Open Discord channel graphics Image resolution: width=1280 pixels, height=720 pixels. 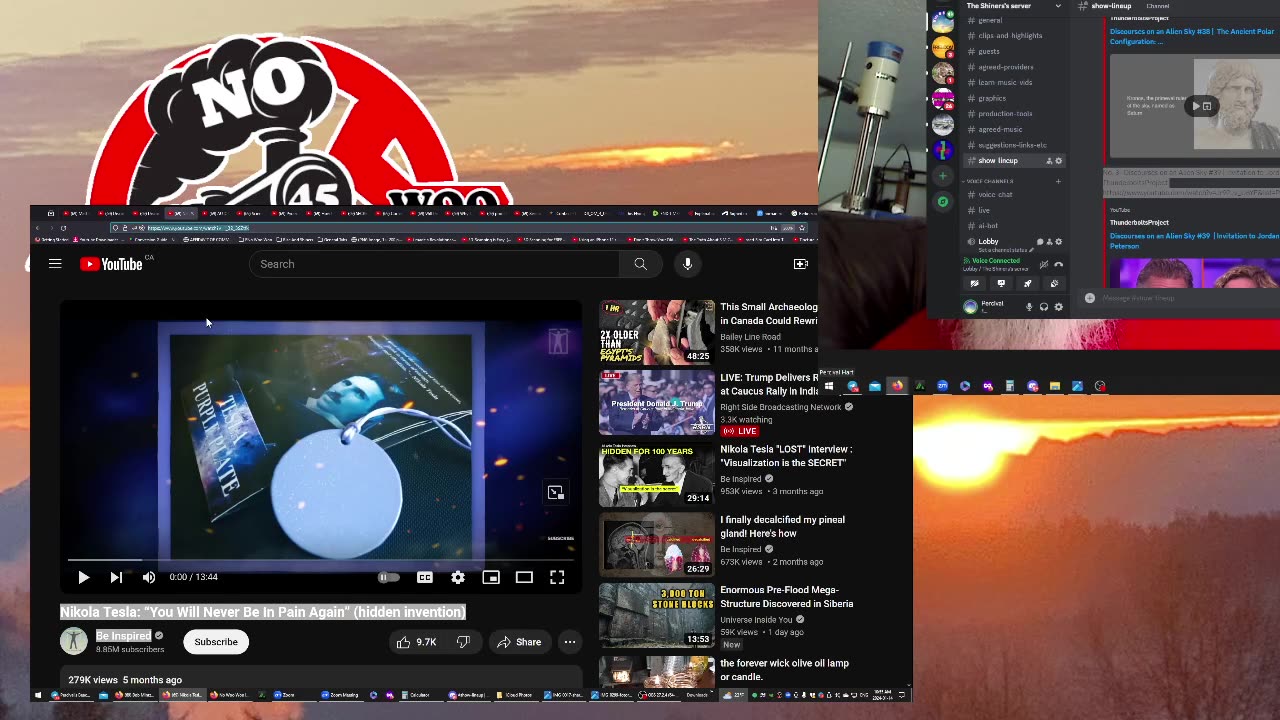click(x=992, y=98)
